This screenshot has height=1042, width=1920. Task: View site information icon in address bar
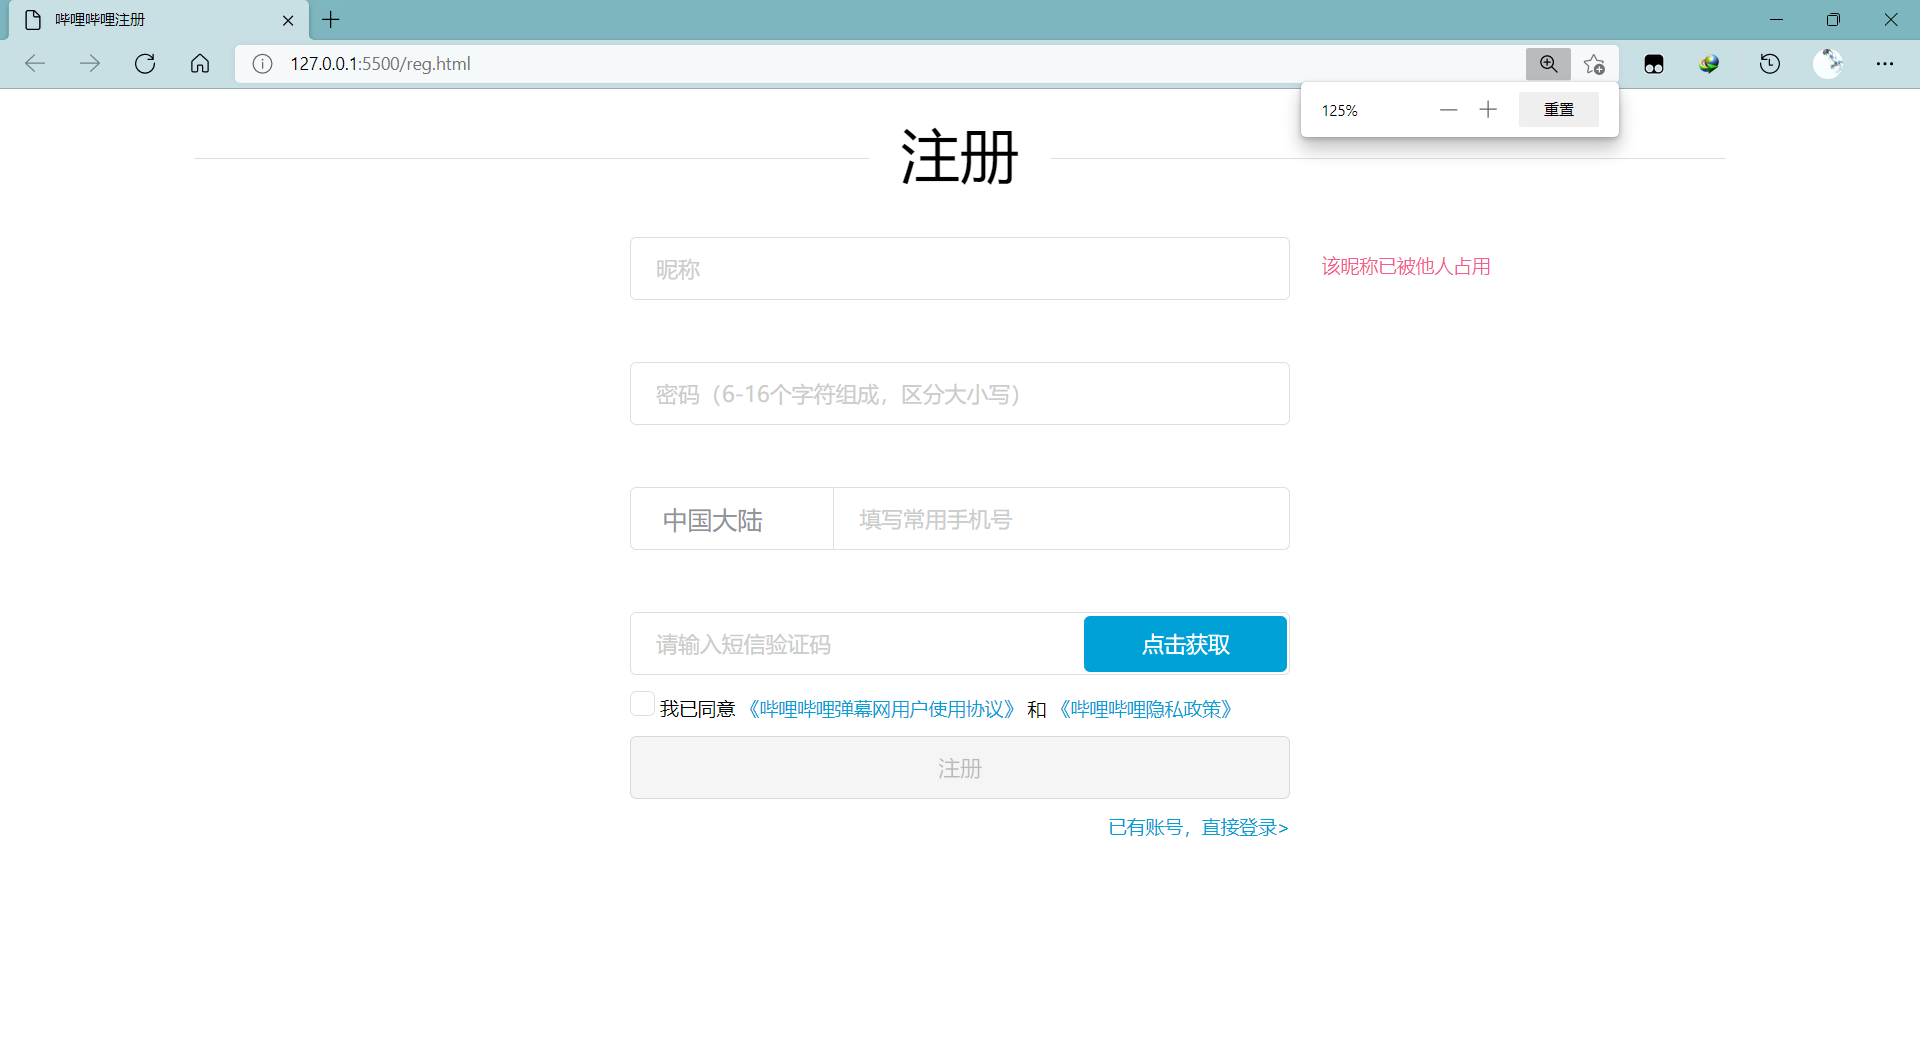click(262, 64)
